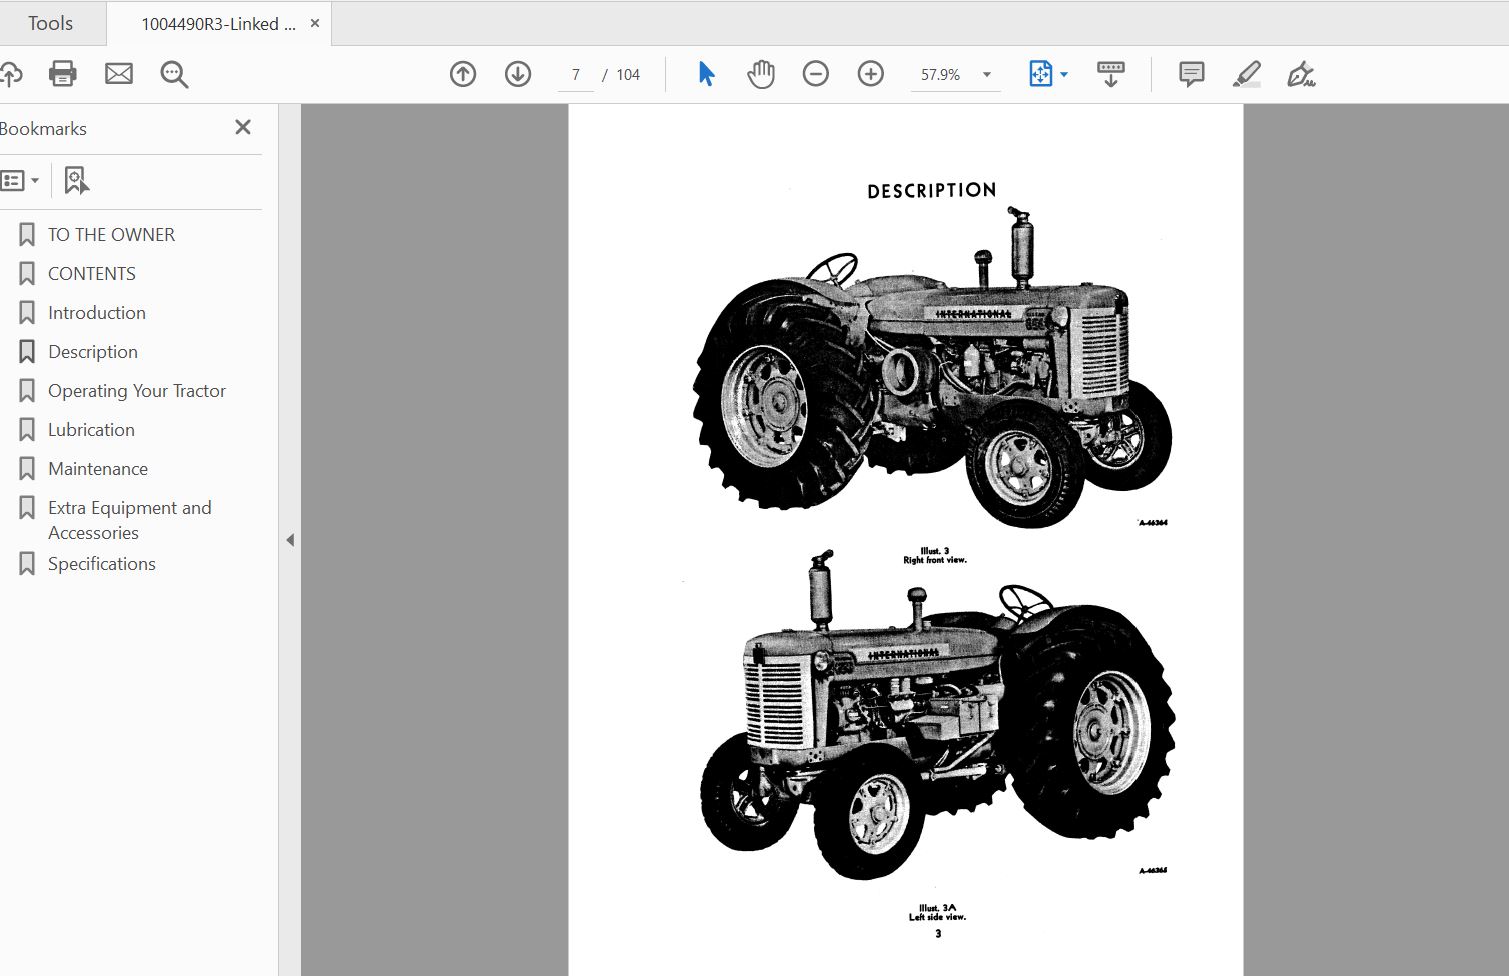
Task: Go to the Specifications bookmark
Action: point(102,564)
